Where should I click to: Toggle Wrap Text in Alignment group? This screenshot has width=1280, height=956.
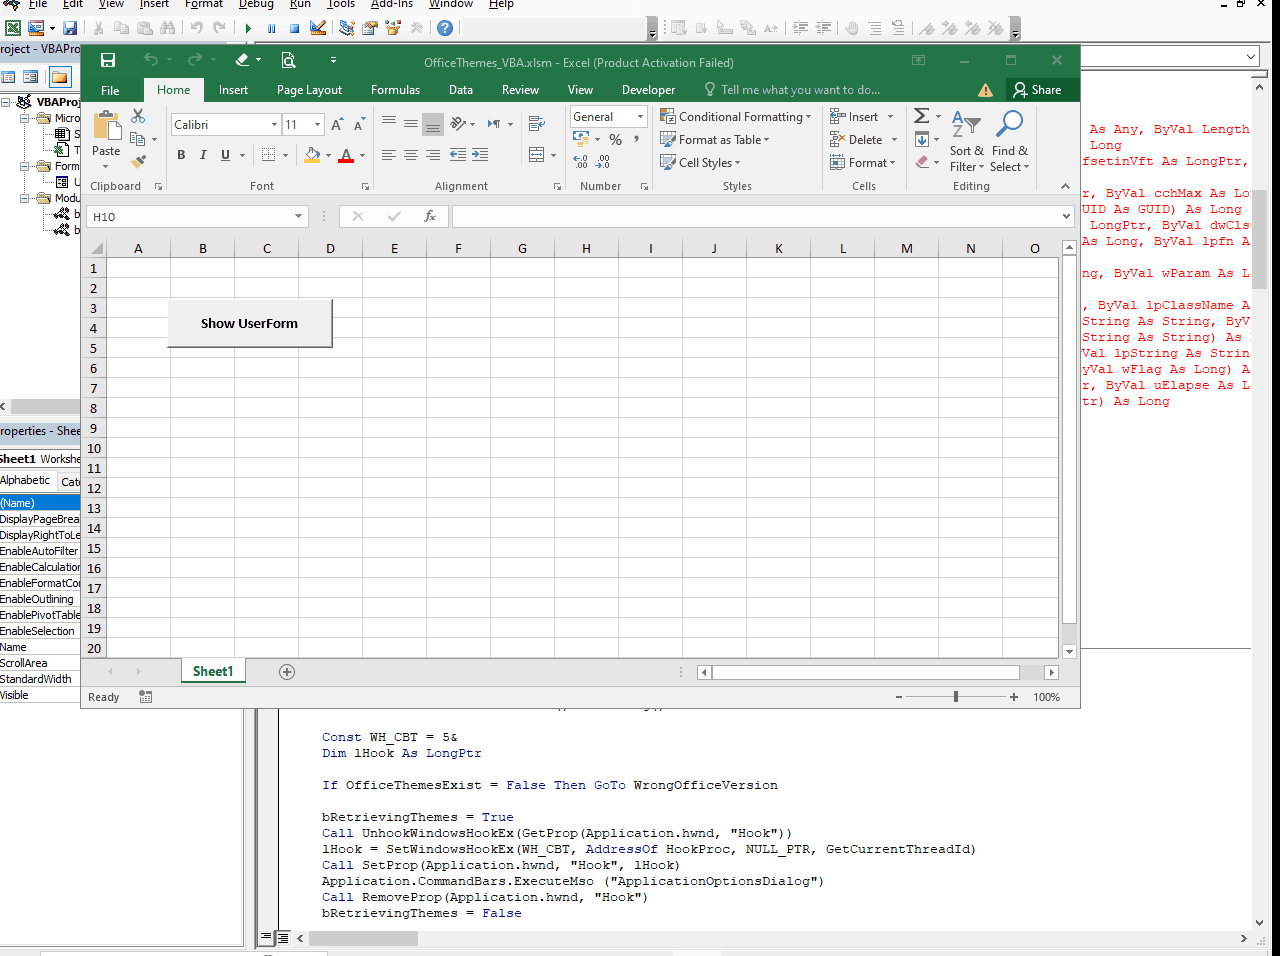tap(537, 124)
